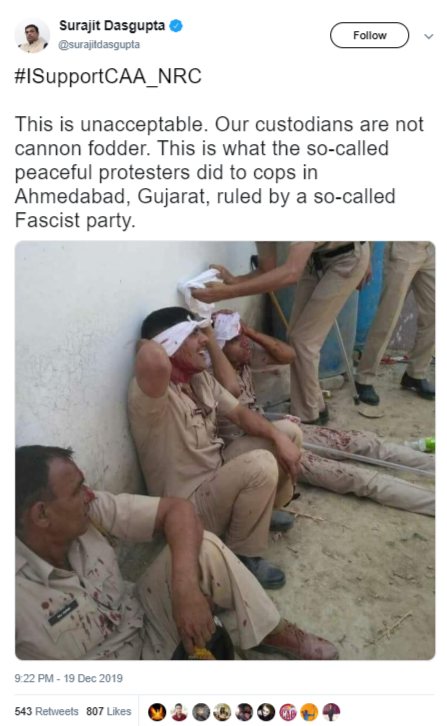
Task: Click the tweet text about Ahmedabad cops
Action: pyautogui.click(x=219, y=172)
